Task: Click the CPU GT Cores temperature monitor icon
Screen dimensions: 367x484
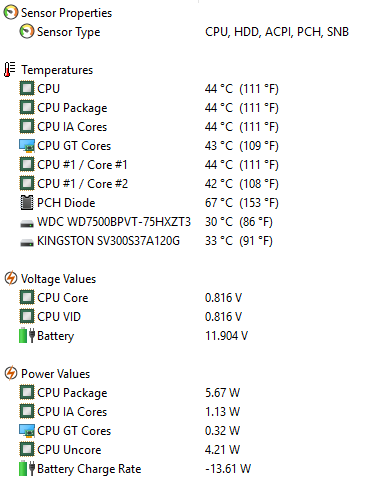Action: coord(27,146)
